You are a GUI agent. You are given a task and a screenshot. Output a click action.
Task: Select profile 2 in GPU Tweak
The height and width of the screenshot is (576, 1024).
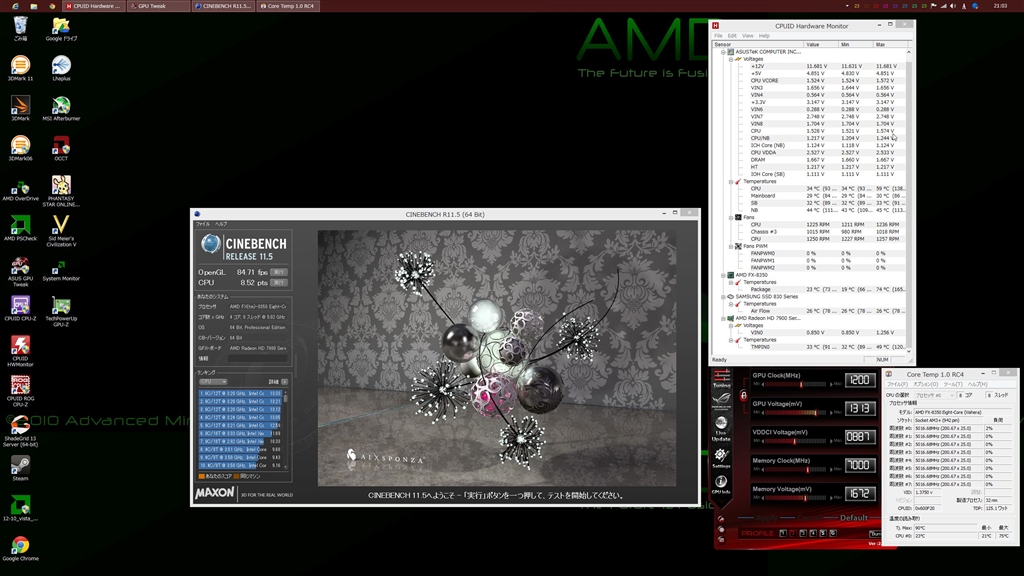click(793, 534)
